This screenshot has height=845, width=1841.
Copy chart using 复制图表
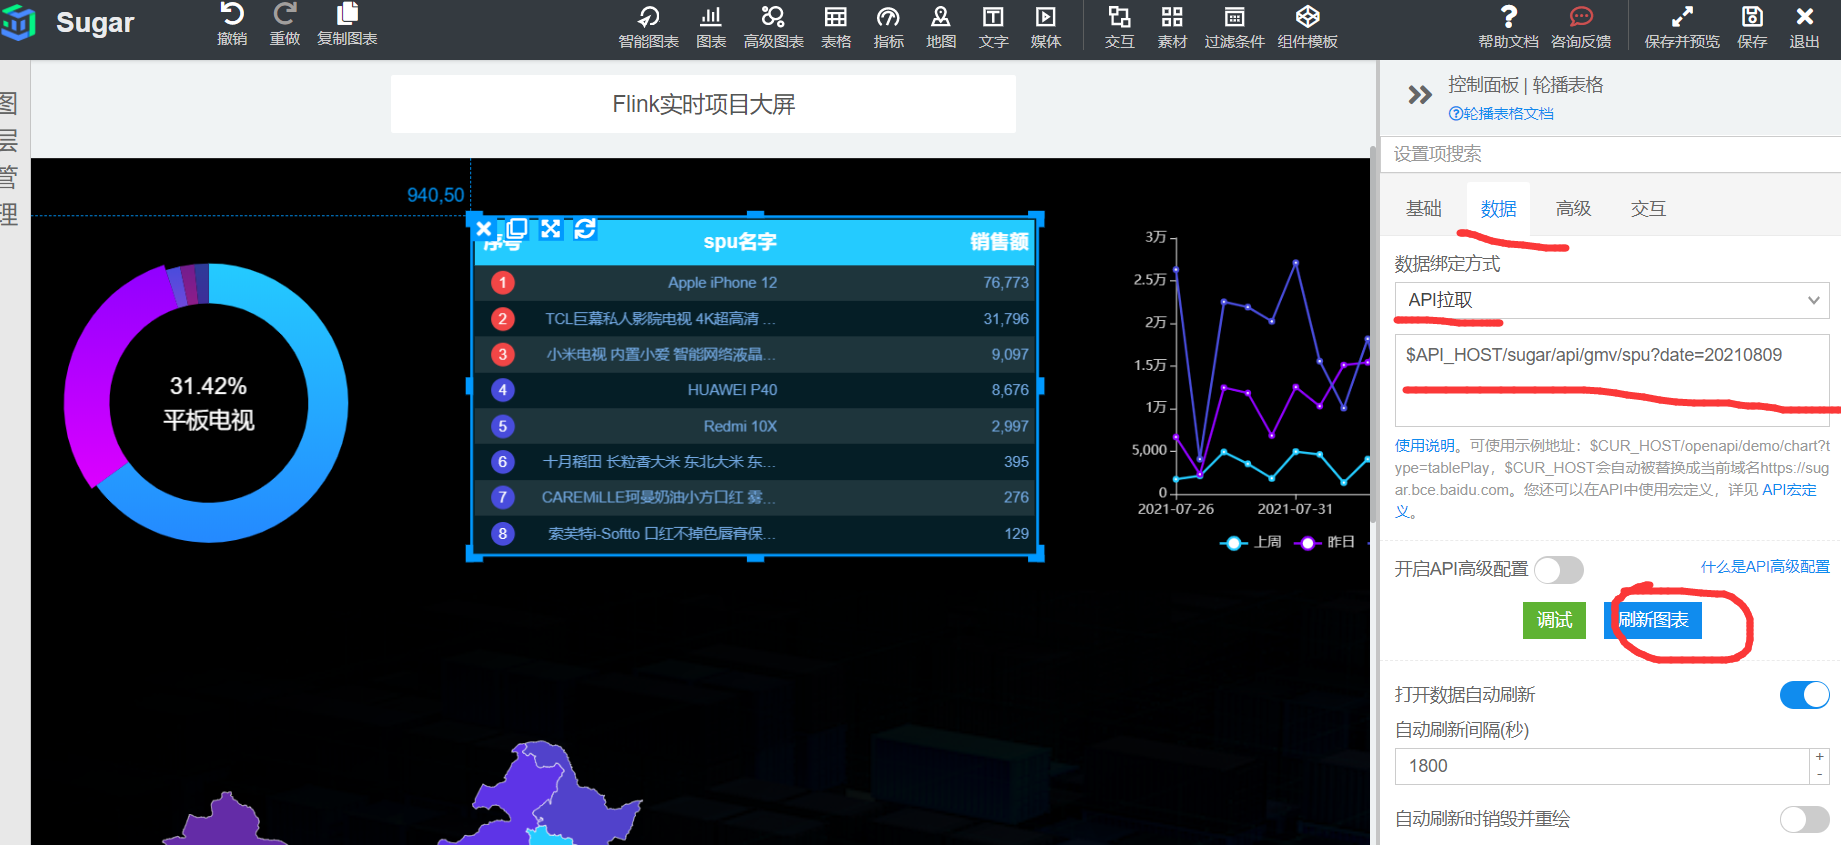pyautogui.click(x=347, y=24)
